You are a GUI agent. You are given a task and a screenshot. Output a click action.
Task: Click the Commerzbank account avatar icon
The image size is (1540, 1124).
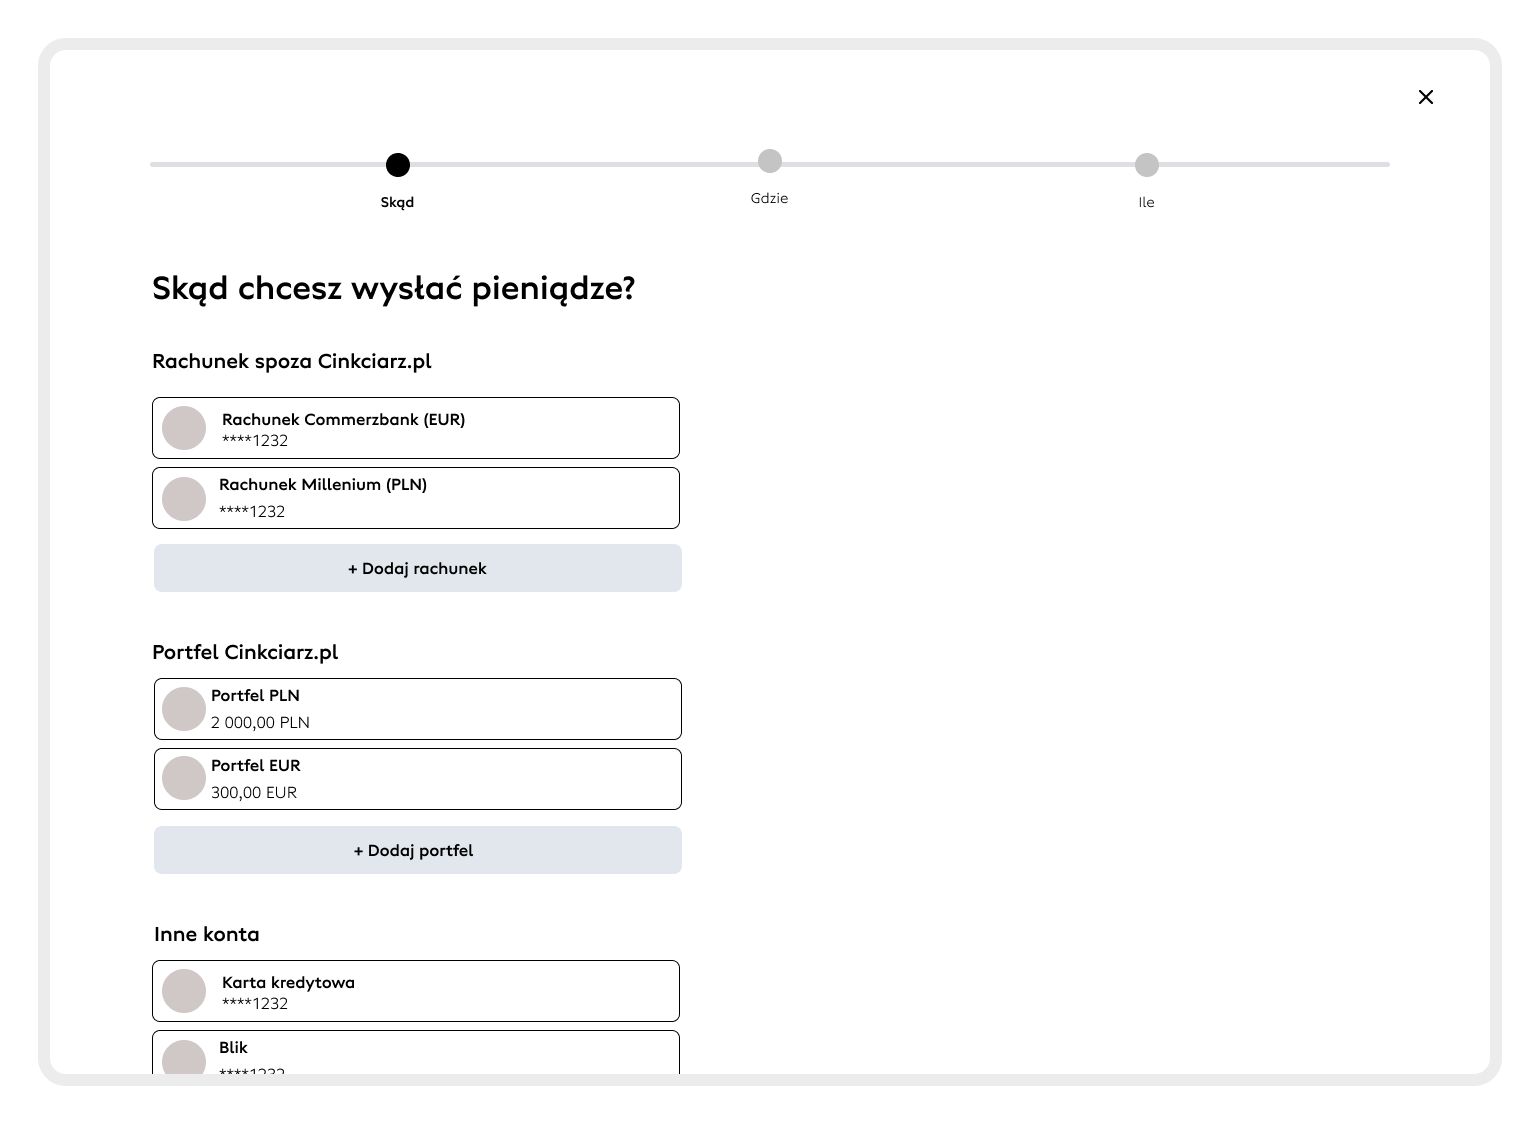(x=184, y=428)
